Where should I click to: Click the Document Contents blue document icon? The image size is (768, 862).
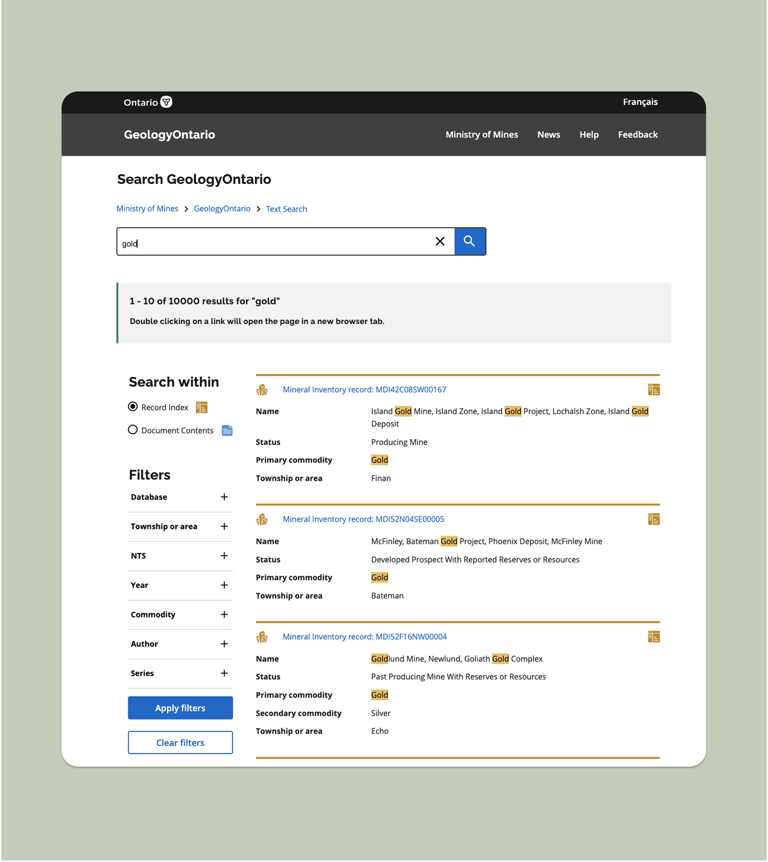[227, 430]
